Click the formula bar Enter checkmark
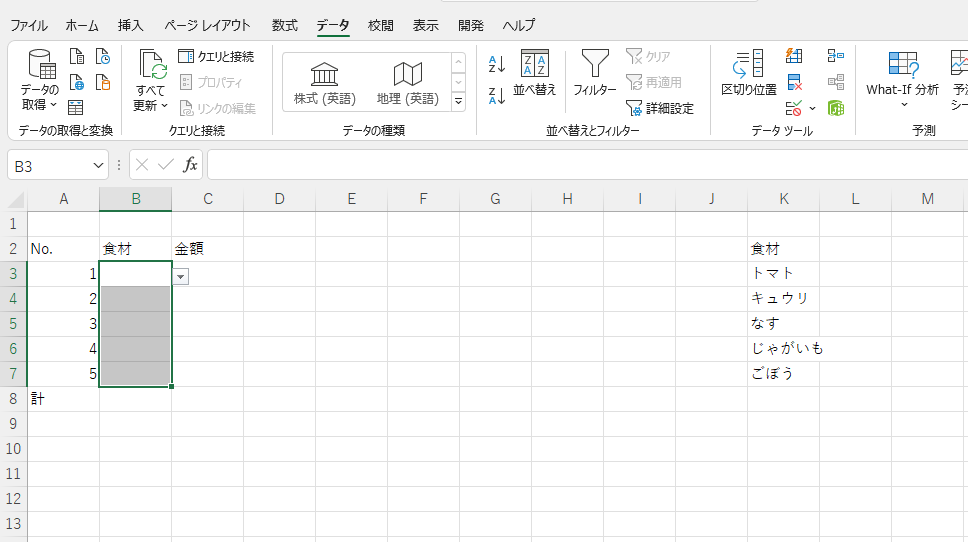This screenshot has width=968, height=542. [x=165, y=165]
